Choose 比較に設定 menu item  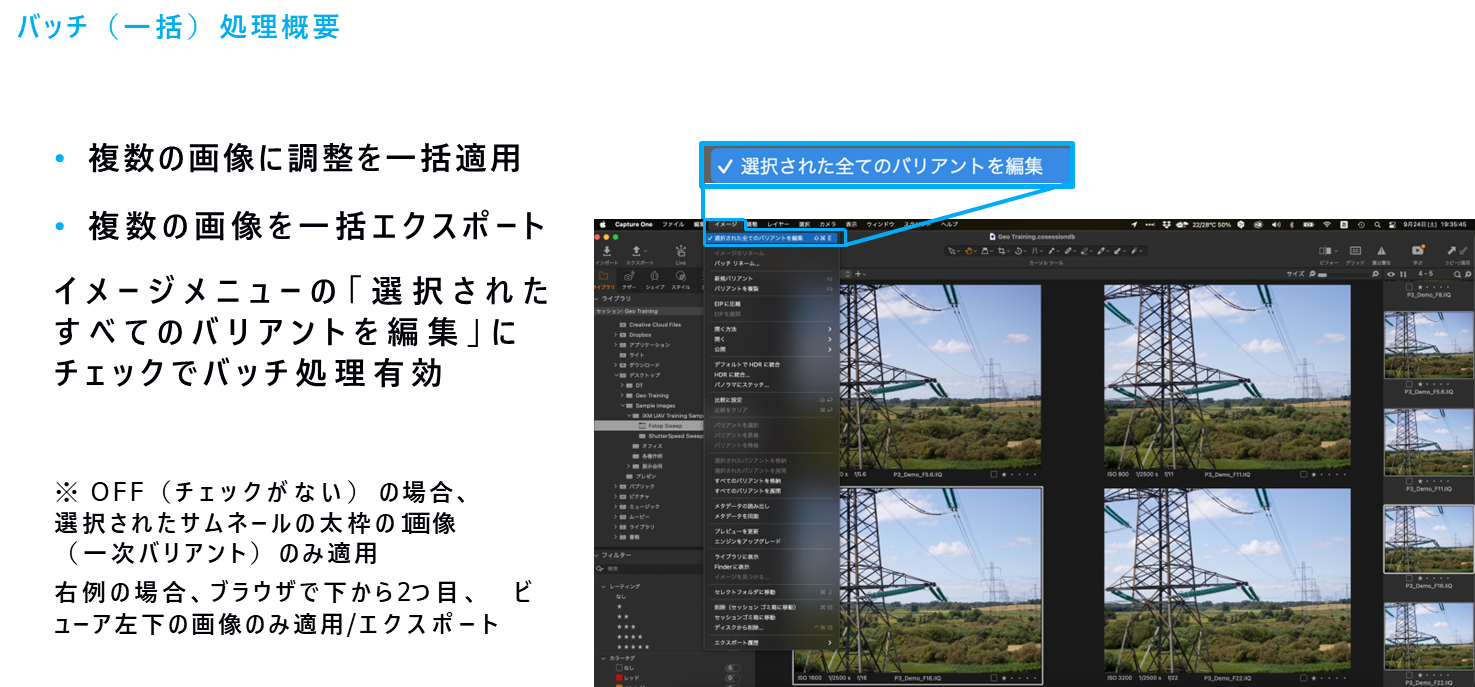[x=771, y=399]
